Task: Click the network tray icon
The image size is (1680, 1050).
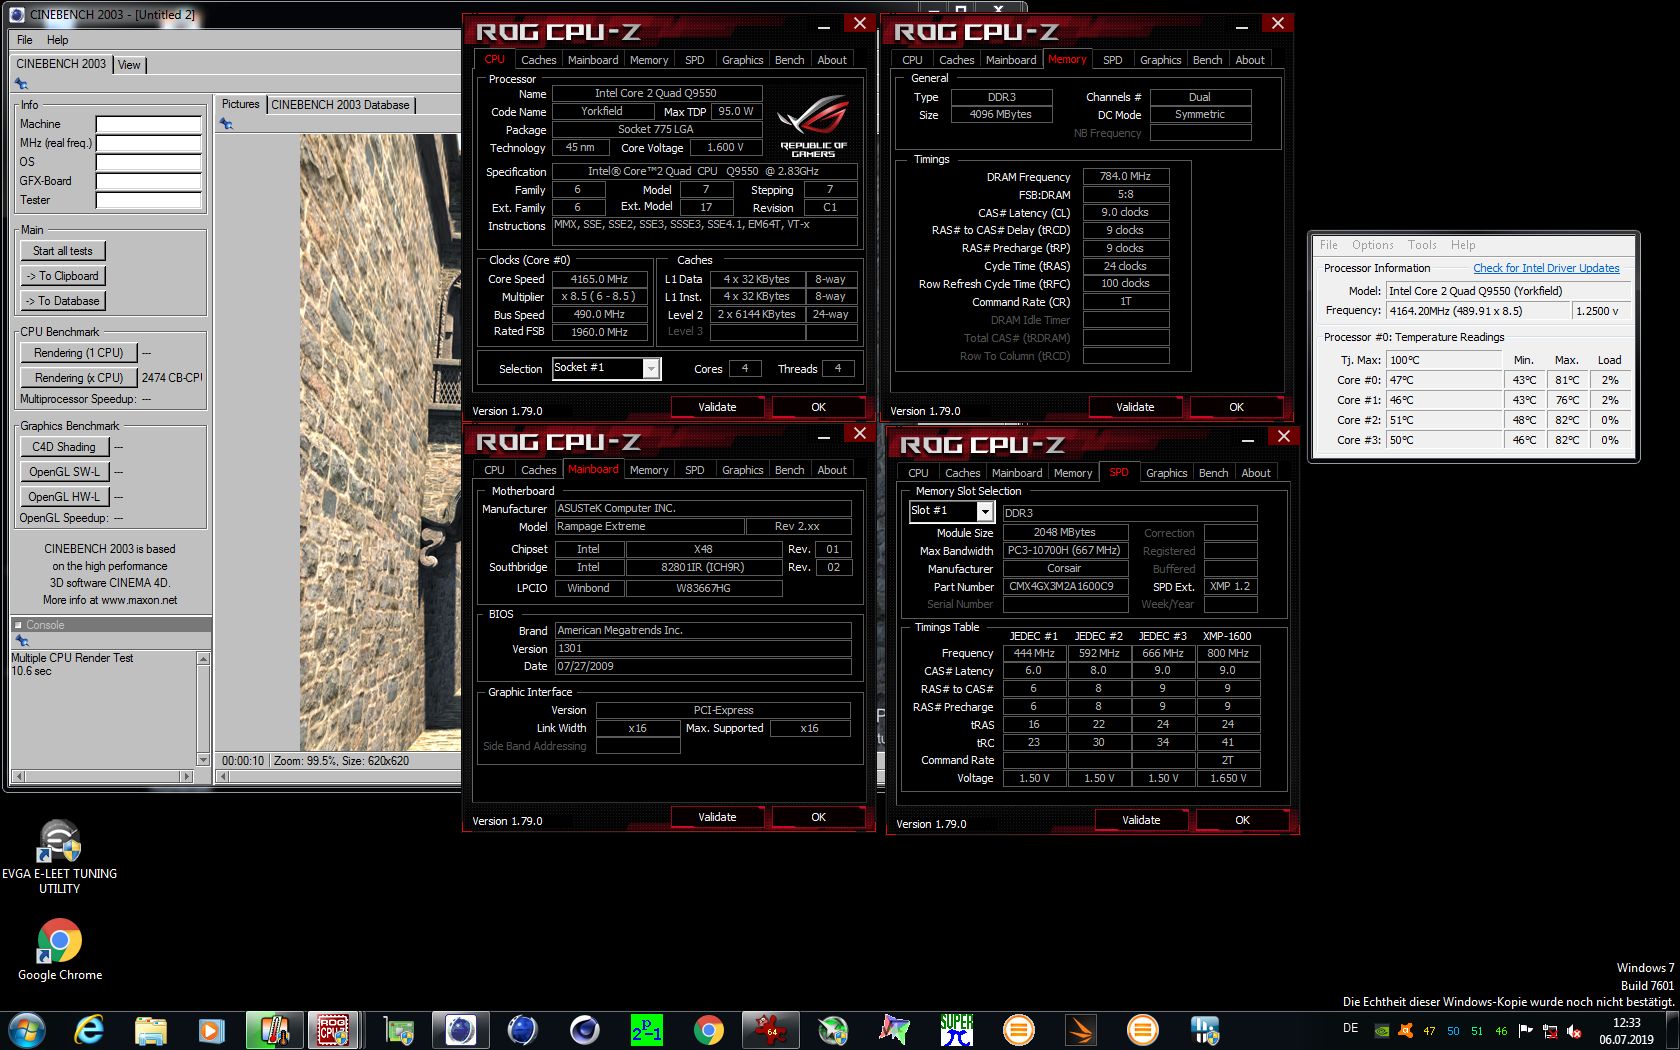Action: (1550, 1031)
